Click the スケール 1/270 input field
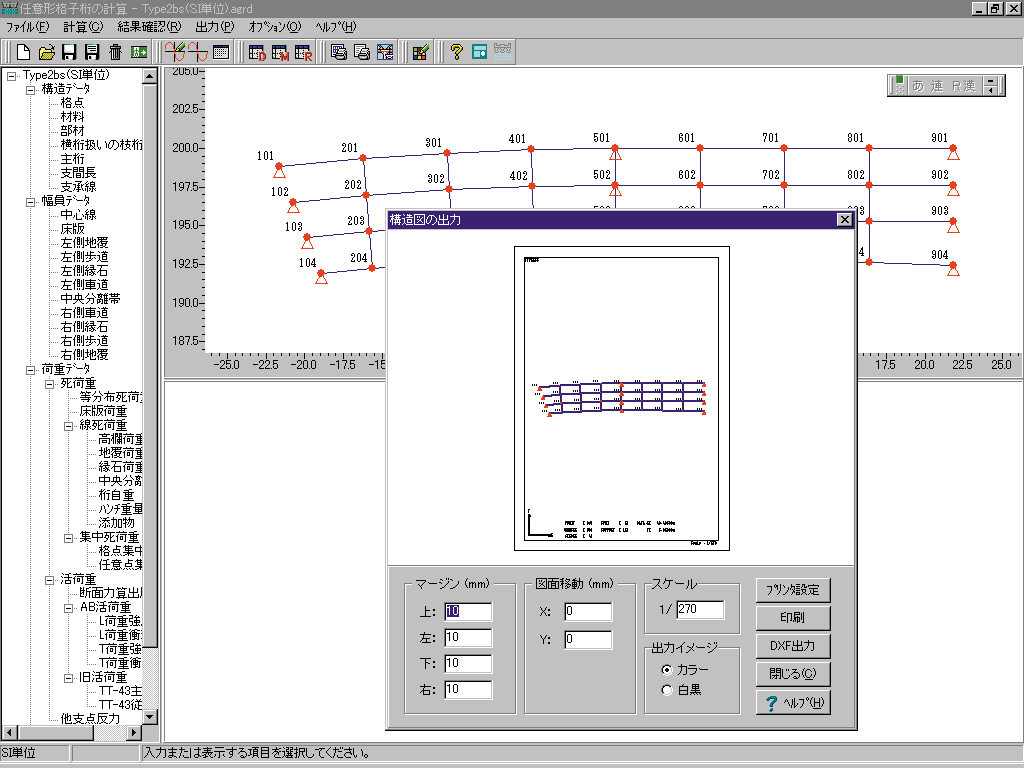1024x768 pixels. pos(699,609)
